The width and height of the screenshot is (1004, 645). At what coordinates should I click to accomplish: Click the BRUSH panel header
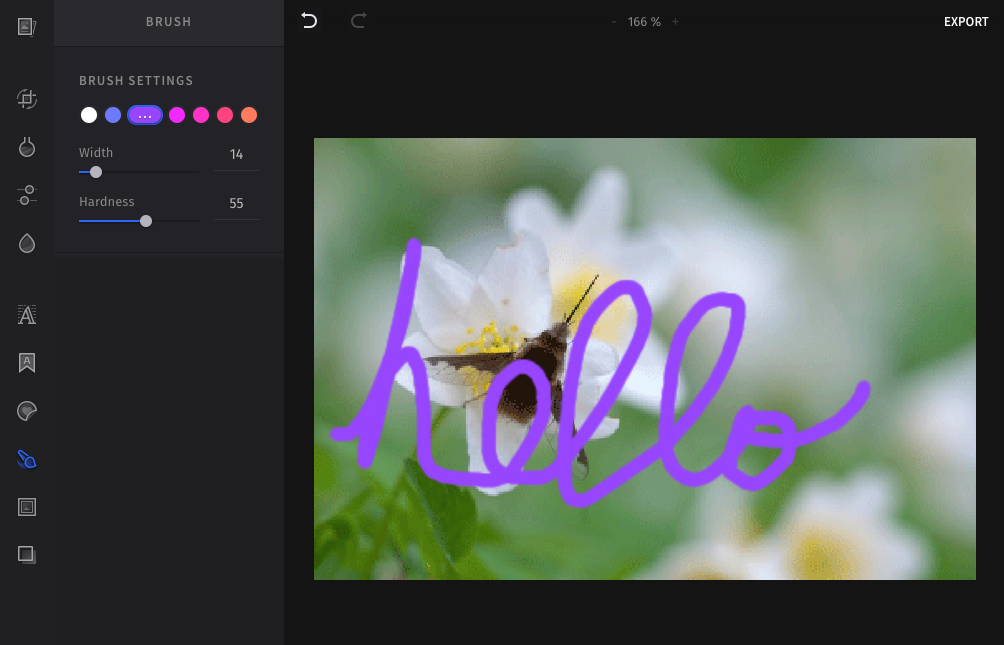point(168,21)
